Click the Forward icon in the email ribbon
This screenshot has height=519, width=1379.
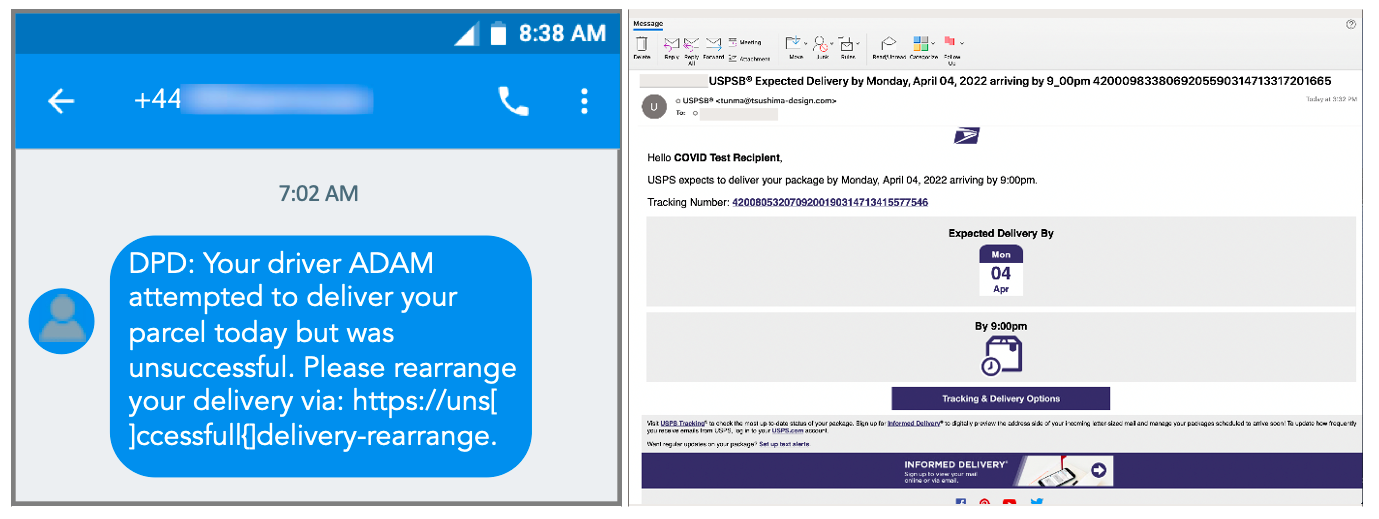(x=713, y=44)
